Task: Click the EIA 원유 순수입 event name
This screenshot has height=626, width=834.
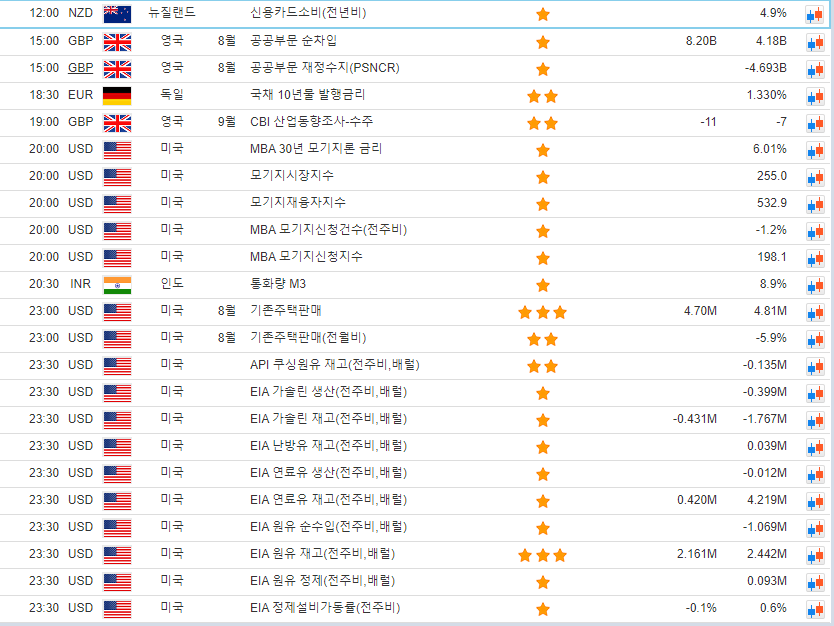Action: tap(328, 527)
